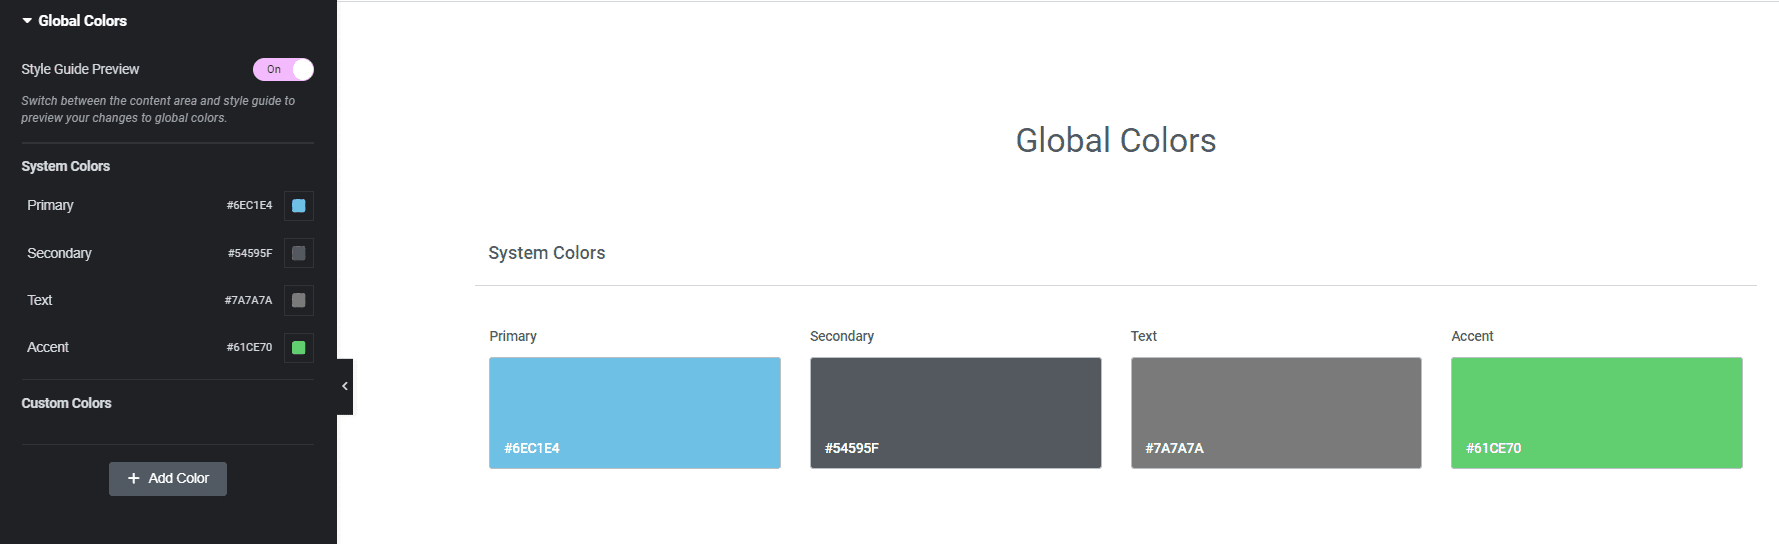Select the green Accent preview card
The width and height of the screenshot is (1779, 544).
1596,412
